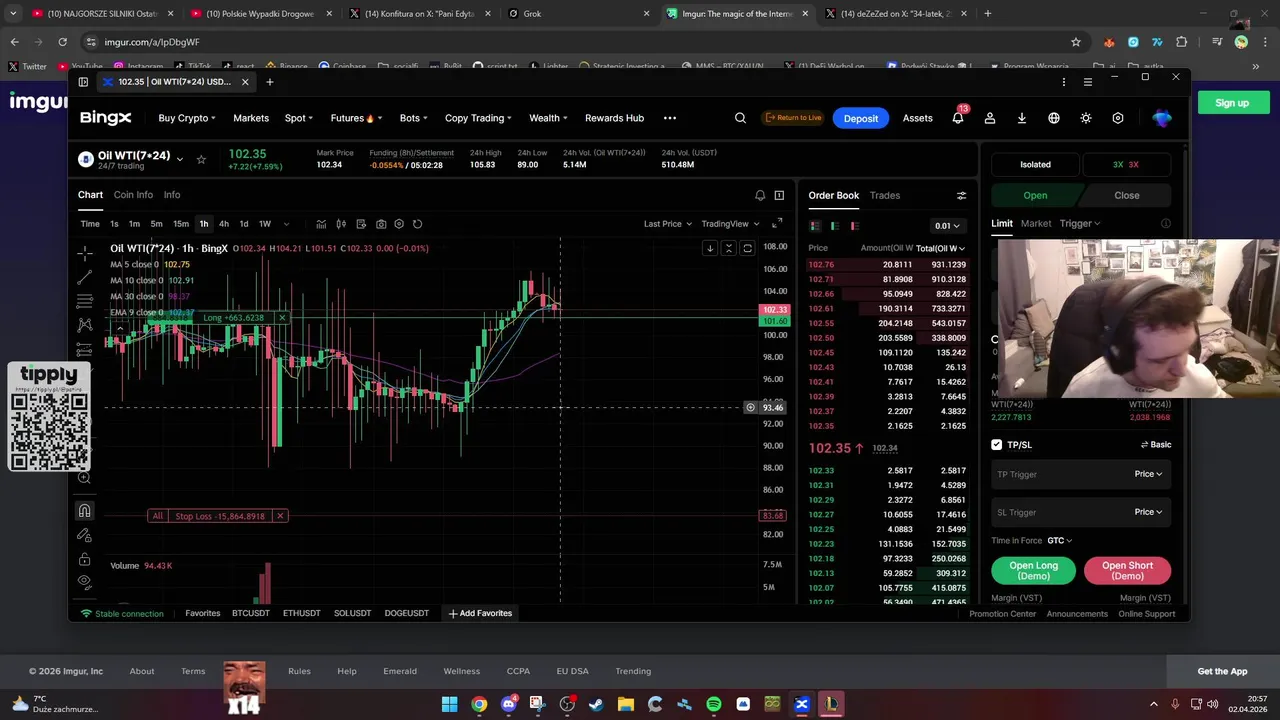Open Spotify in the Windows taskbar
This screenshot has height=720, width=1280.
pyautogui.click(x=714, y=704)
